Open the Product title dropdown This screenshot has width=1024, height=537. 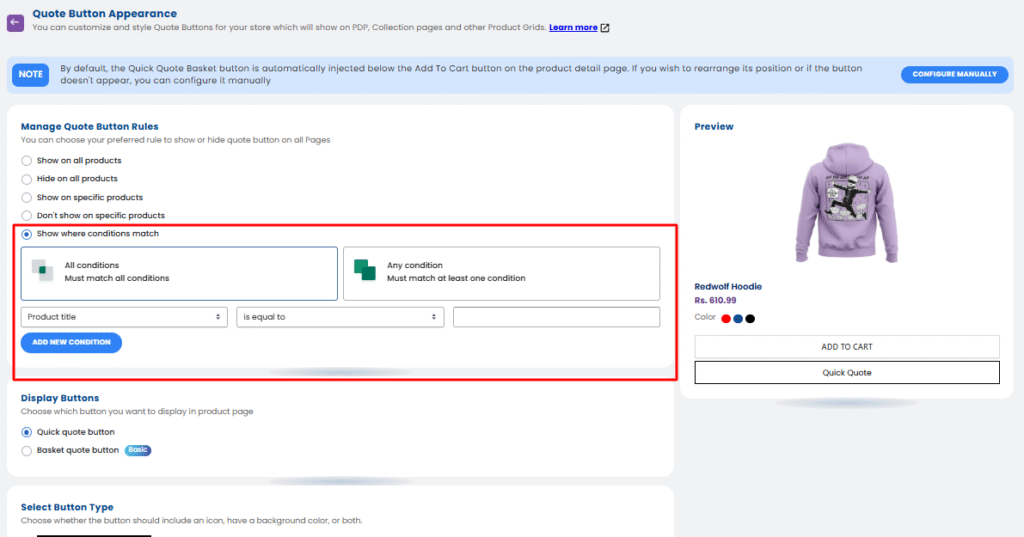tap(124, 317)
